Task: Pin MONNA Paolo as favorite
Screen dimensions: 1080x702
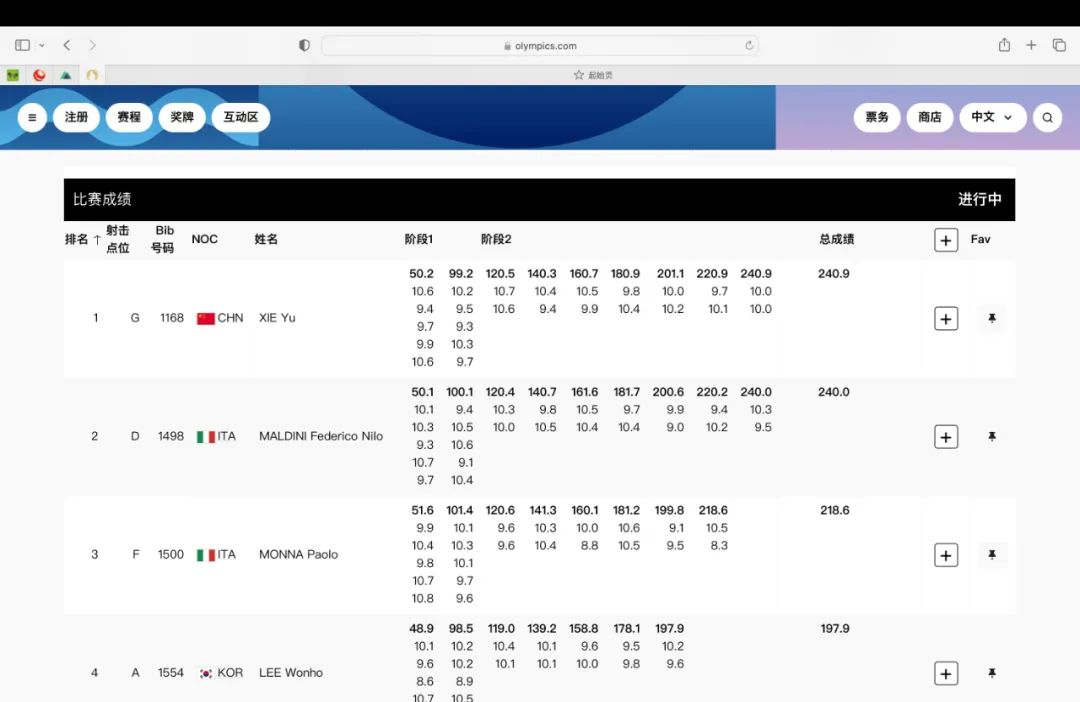Action: [992, 555]
